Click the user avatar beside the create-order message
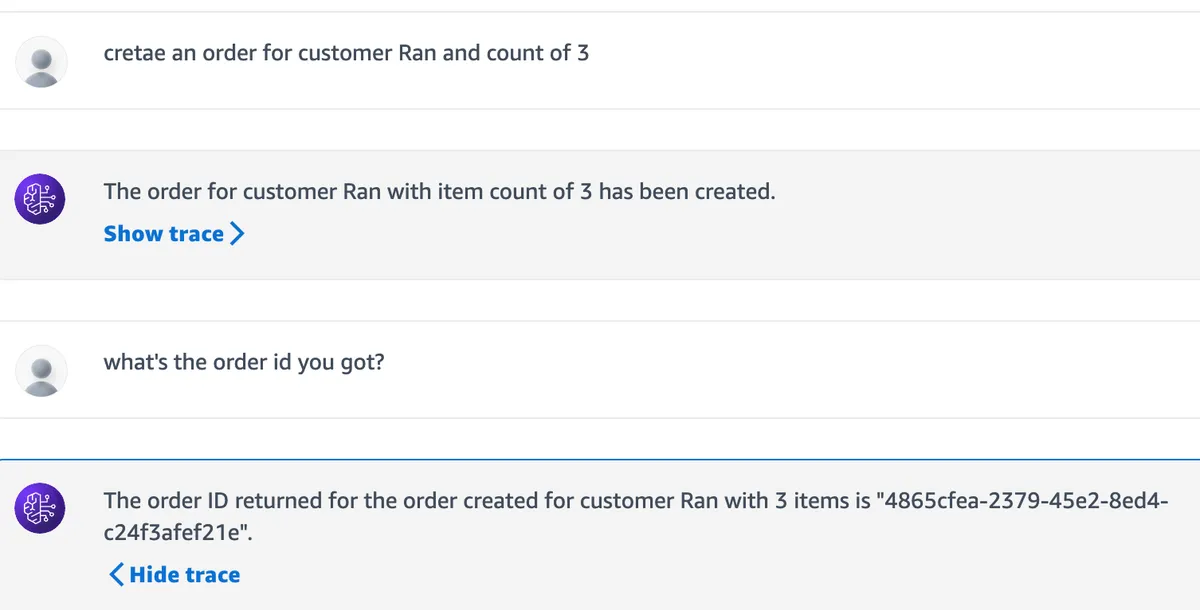1200x610 pixels. pos(41,62)
